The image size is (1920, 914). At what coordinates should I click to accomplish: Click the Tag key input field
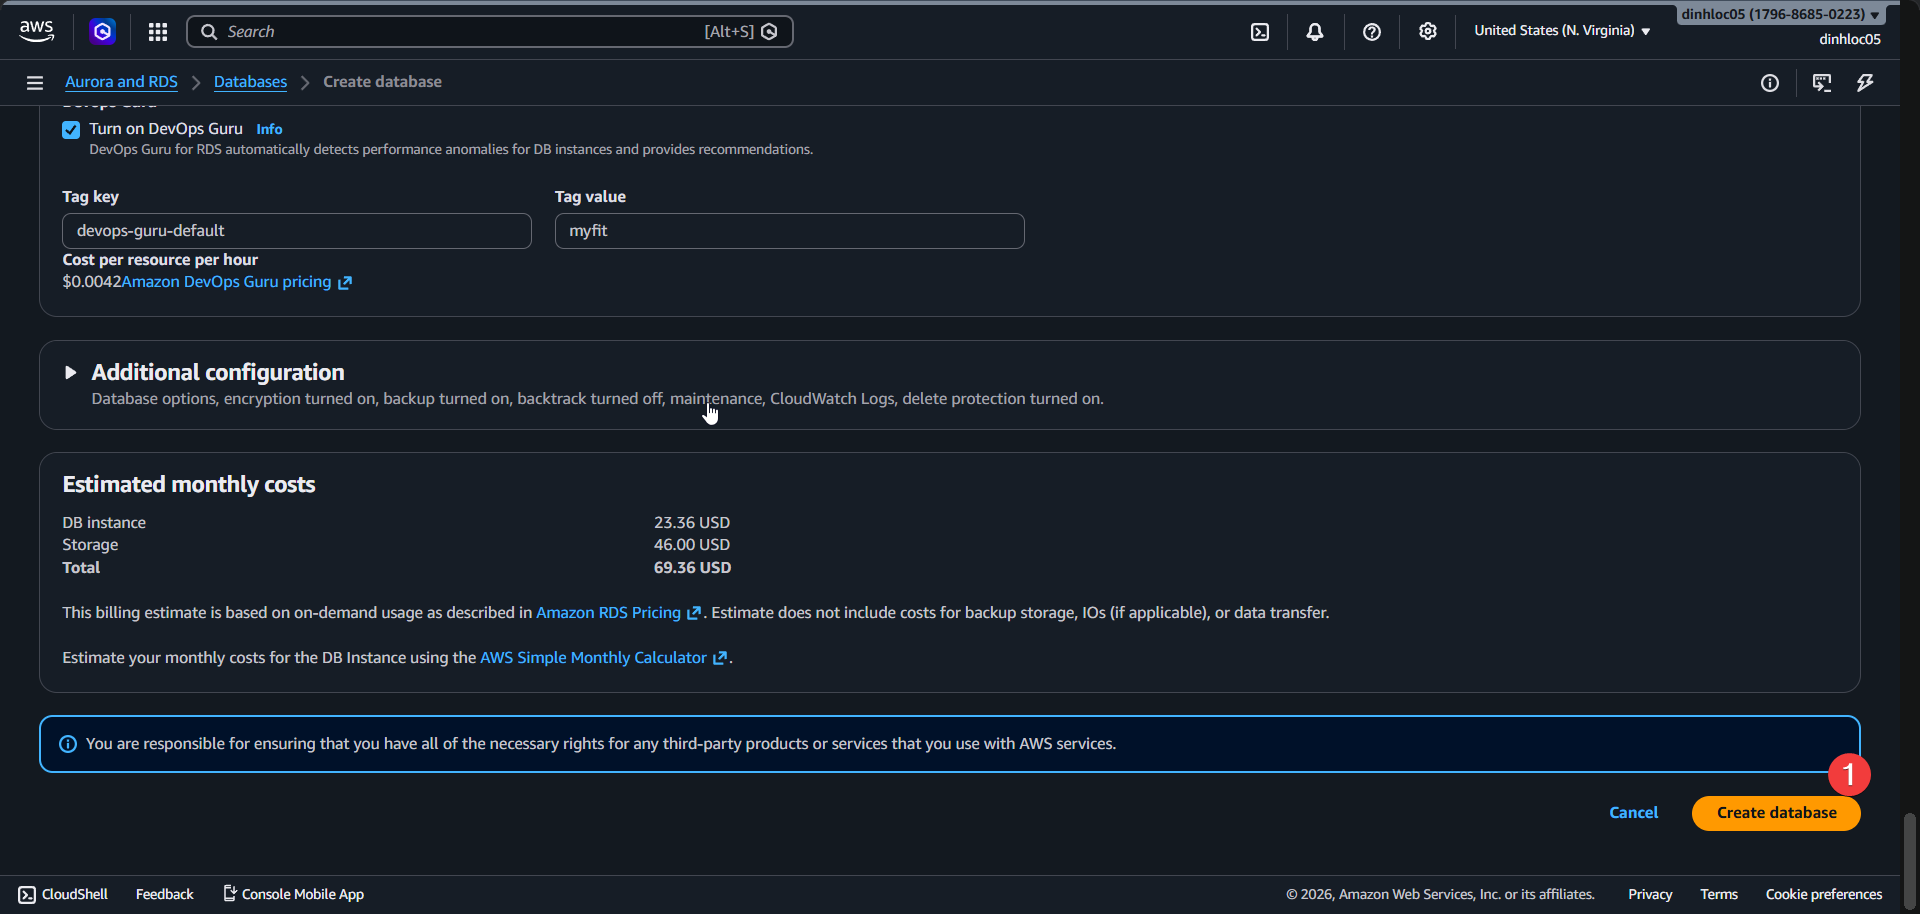click(x=297, y=231)
